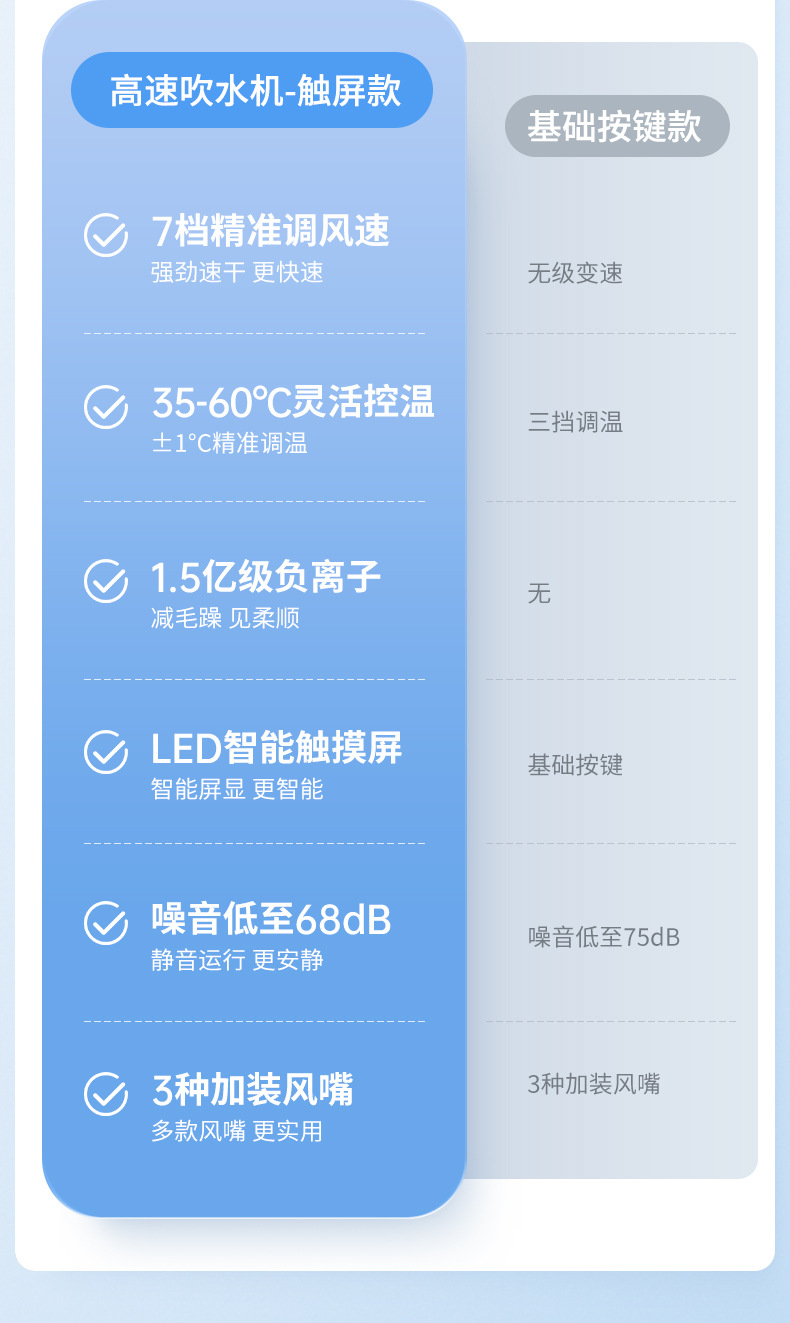Select the 减毛躁 见柔顺 subtitle
Viewport: 790px width, 1323px height.
tap(225, 618)
